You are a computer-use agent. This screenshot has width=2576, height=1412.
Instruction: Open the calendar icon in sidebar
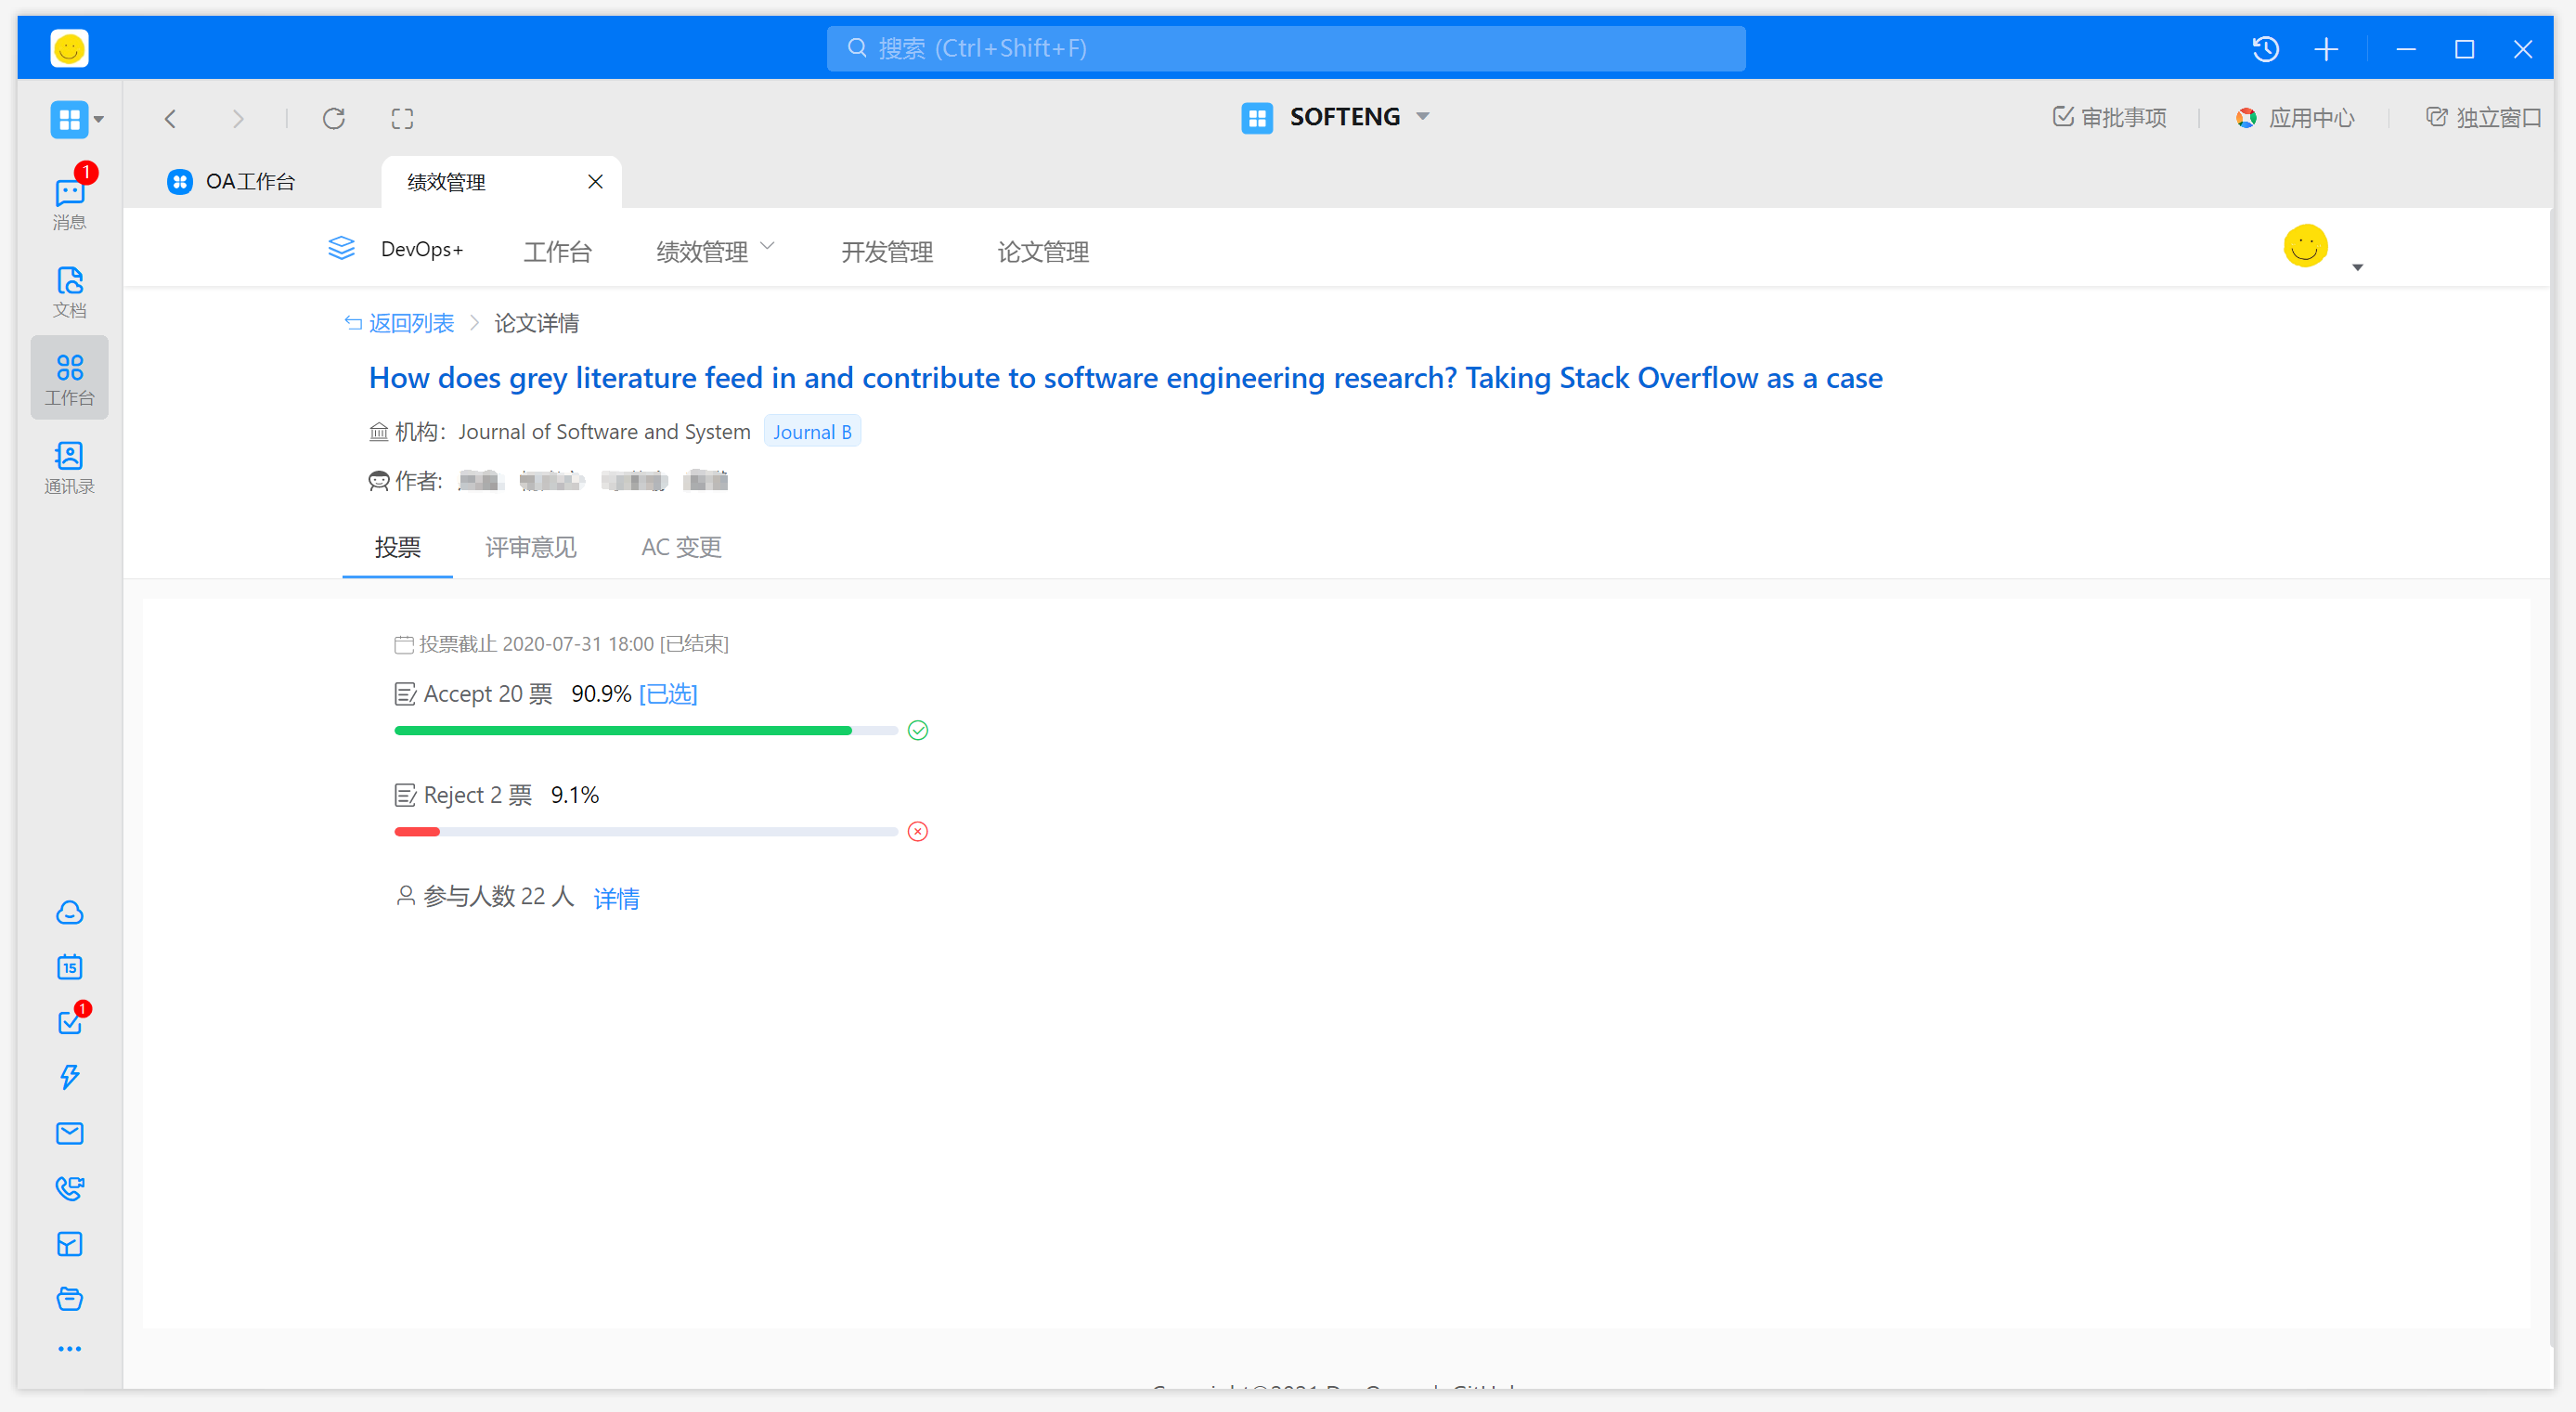tap(69, 967)
